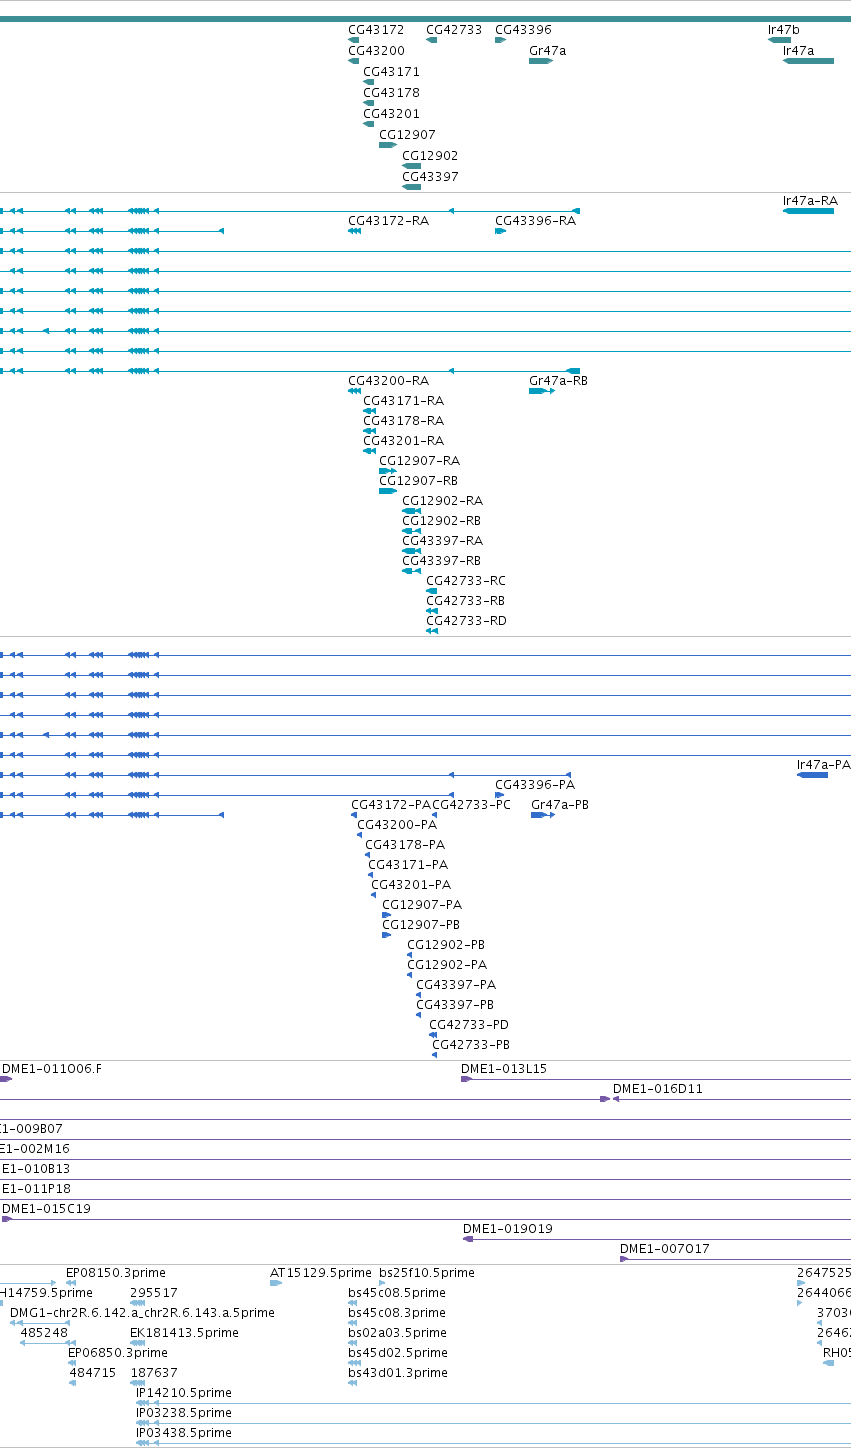
Task: Select the CG43178 gene label
Action: tap(391, 93)
